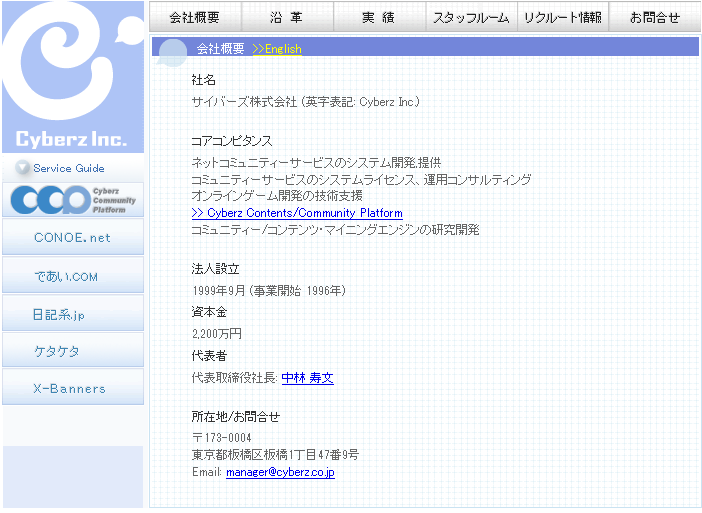
Task: Click the 代表者 heading
Action: (x=209, y=356)
